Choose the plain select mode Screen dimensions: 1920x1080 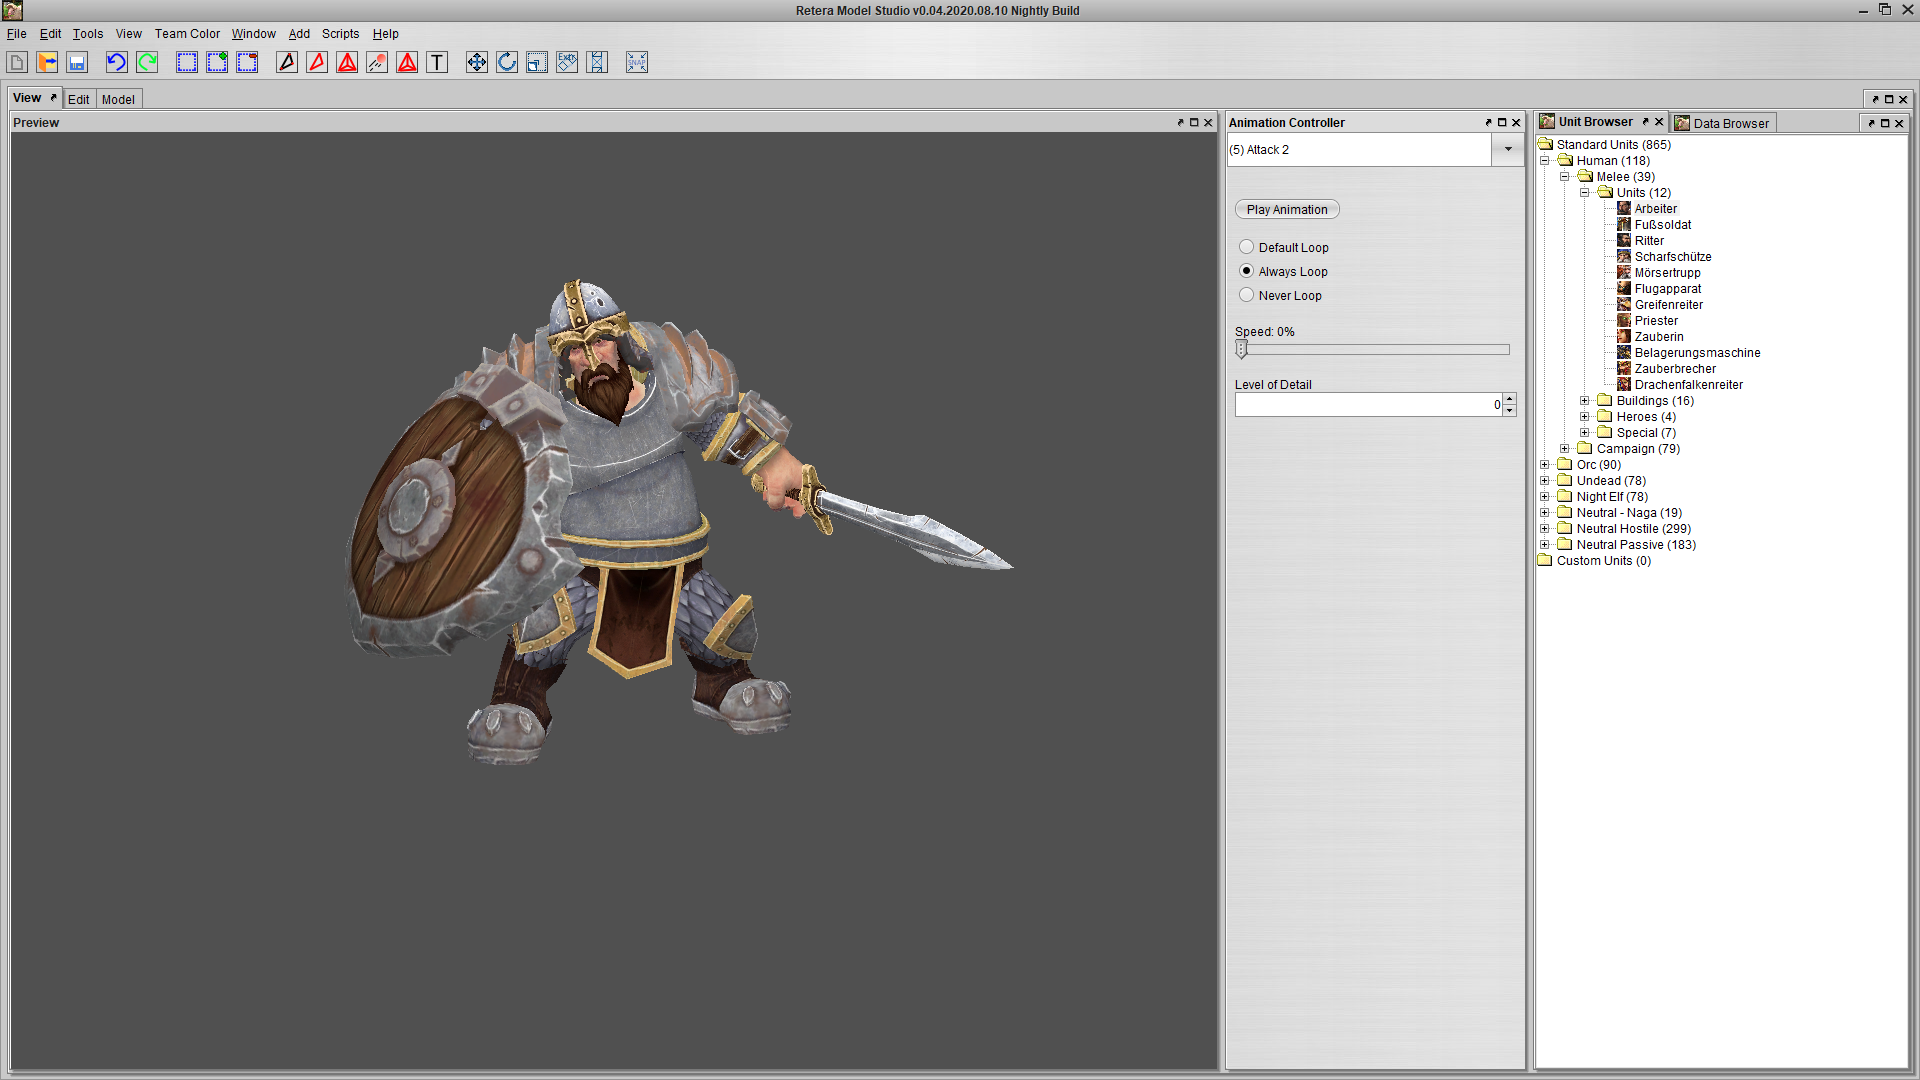click(x=187, y=62)
